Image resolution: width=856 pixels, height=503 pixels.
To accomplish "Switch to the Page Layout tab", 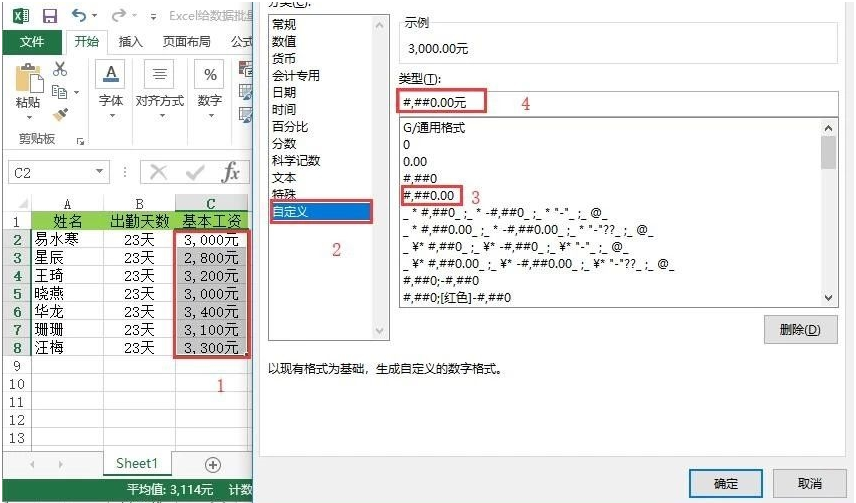I will point(186,42).
